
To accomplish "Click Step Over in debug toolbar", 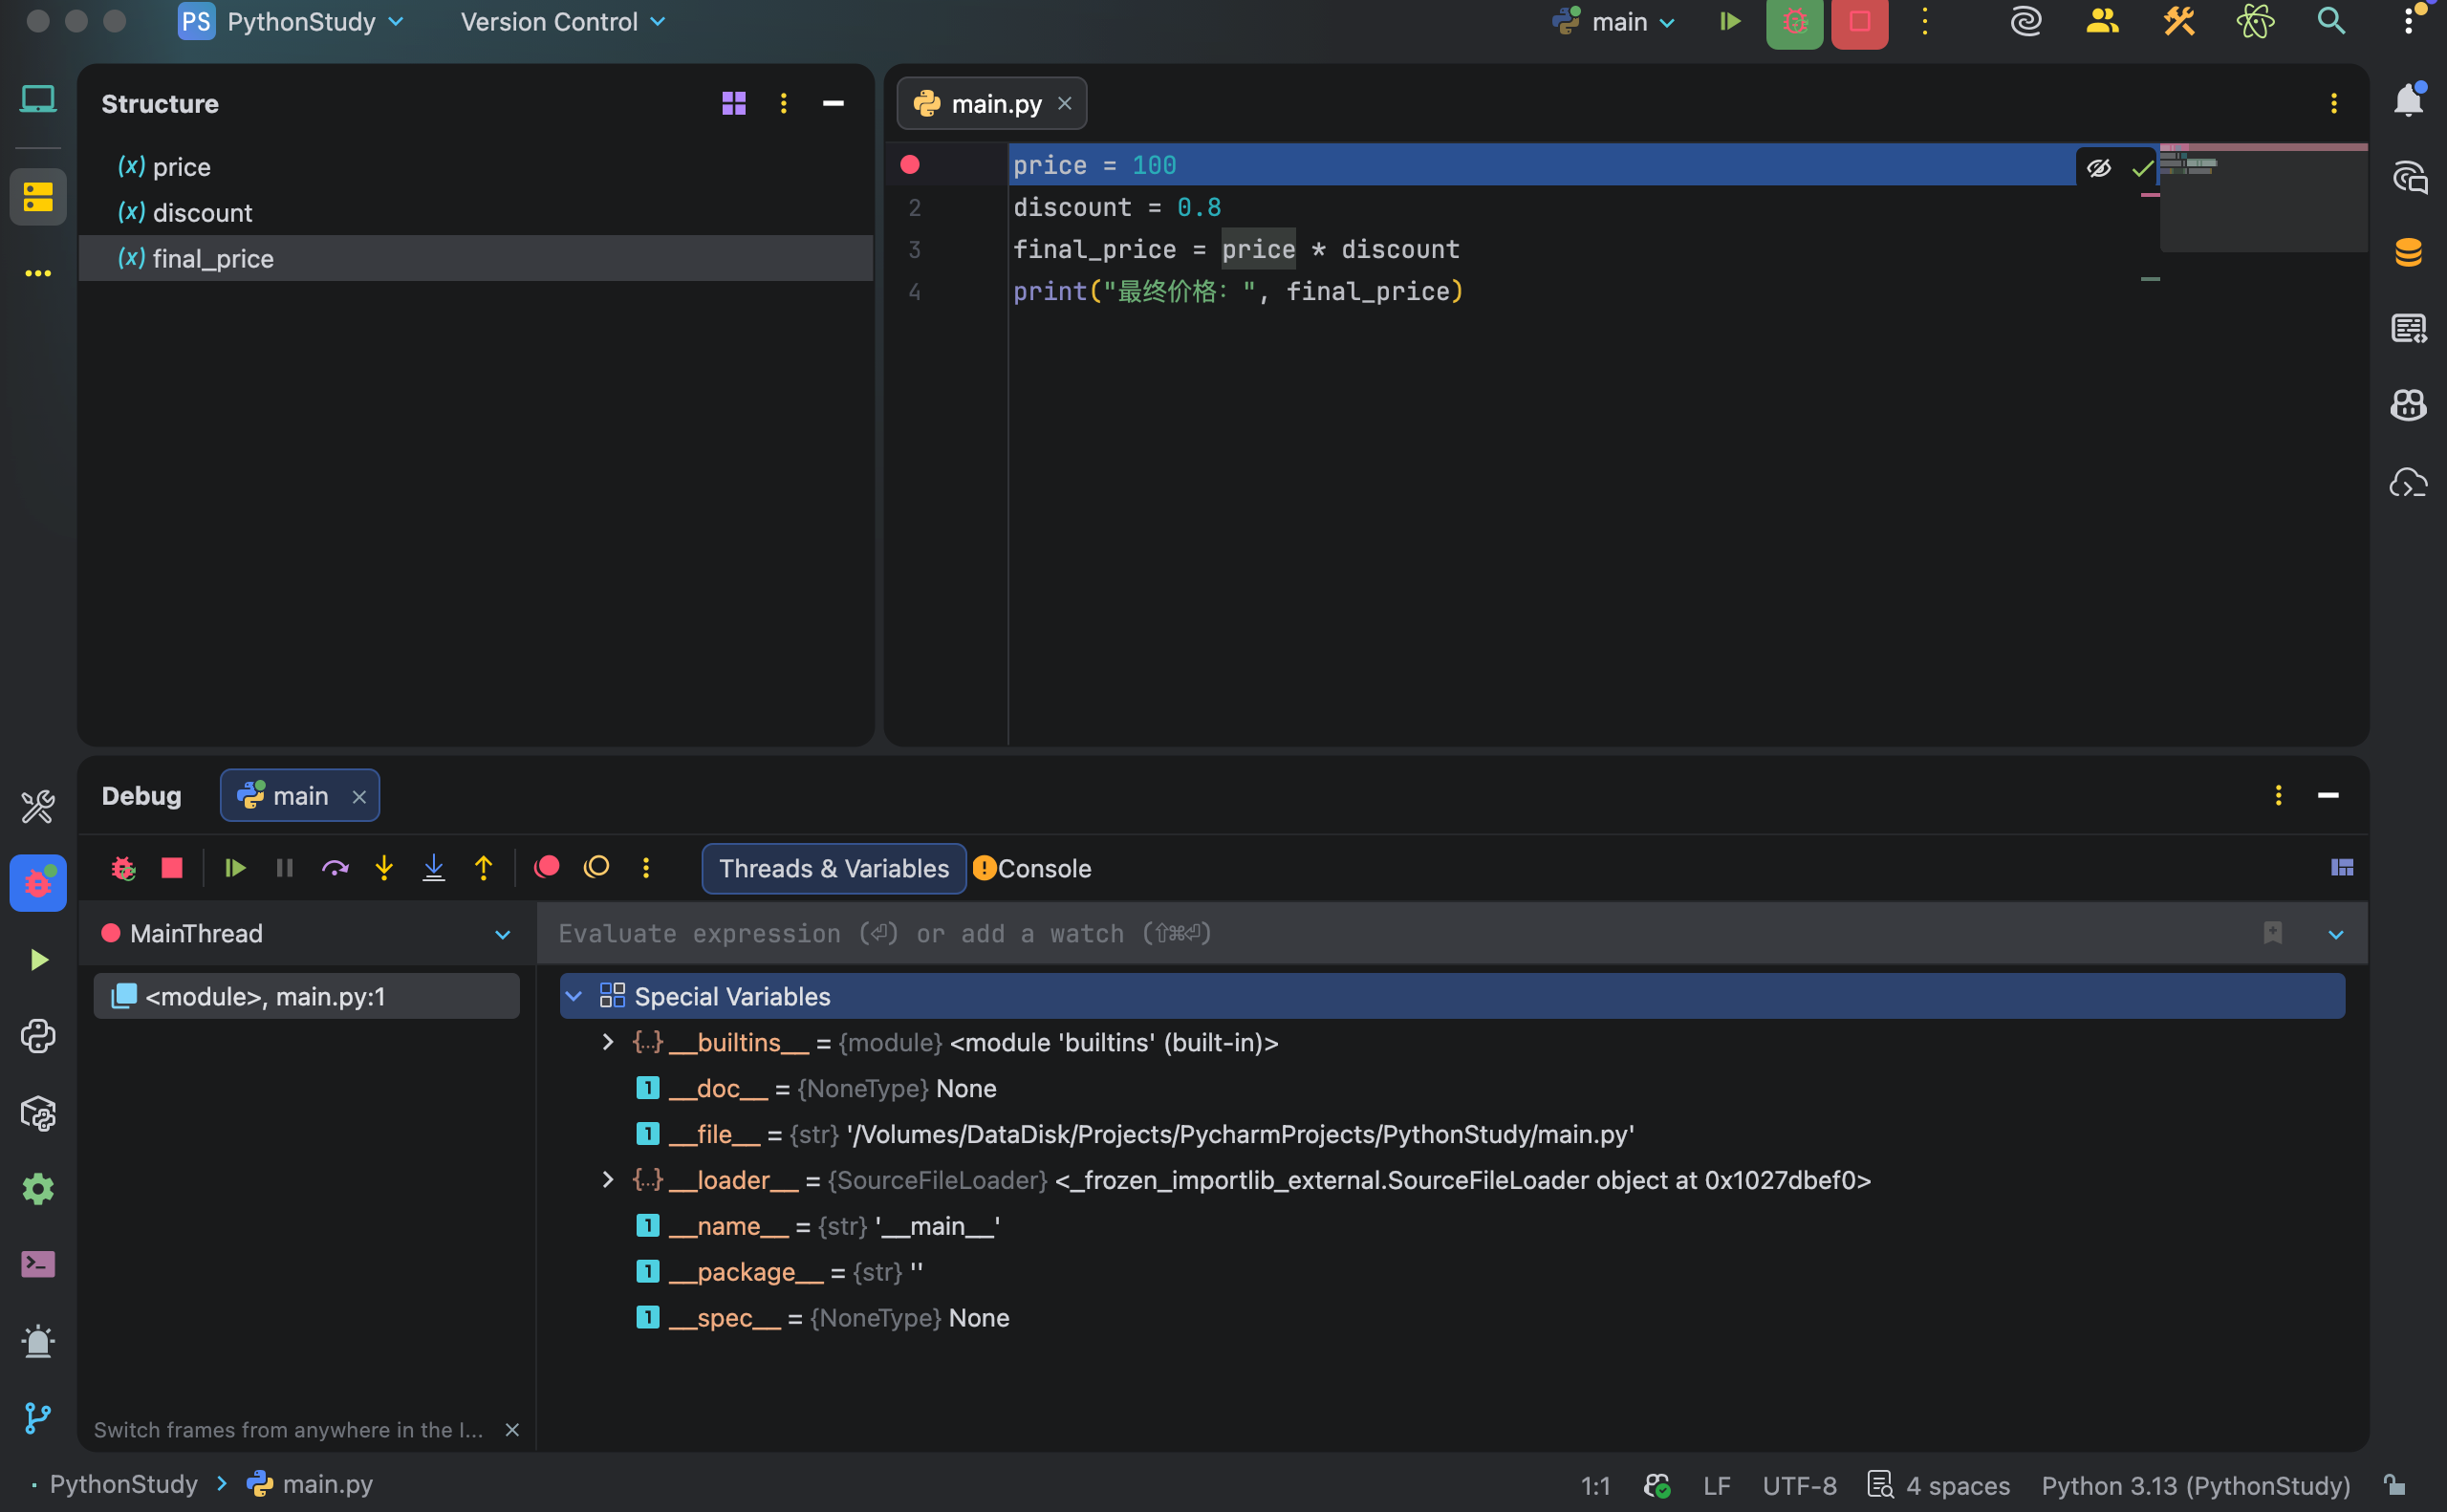I will pos(334,868).
